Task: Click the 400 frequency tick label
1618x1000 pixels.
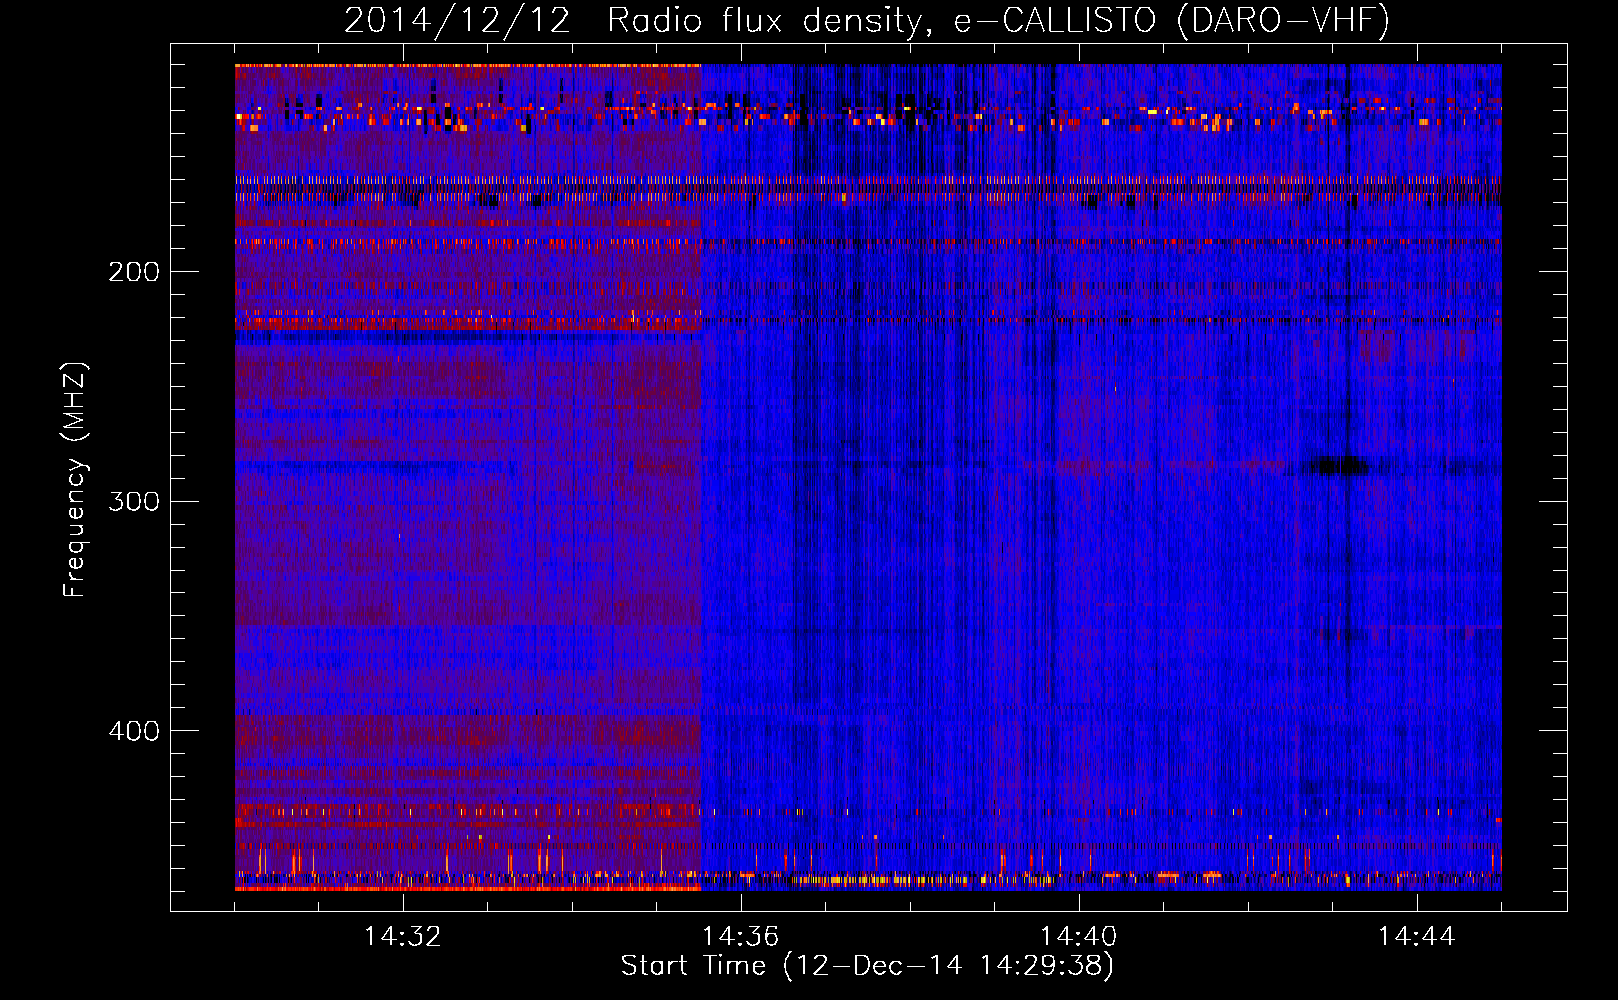Action: pyautogui.click(x=134, y=731)
